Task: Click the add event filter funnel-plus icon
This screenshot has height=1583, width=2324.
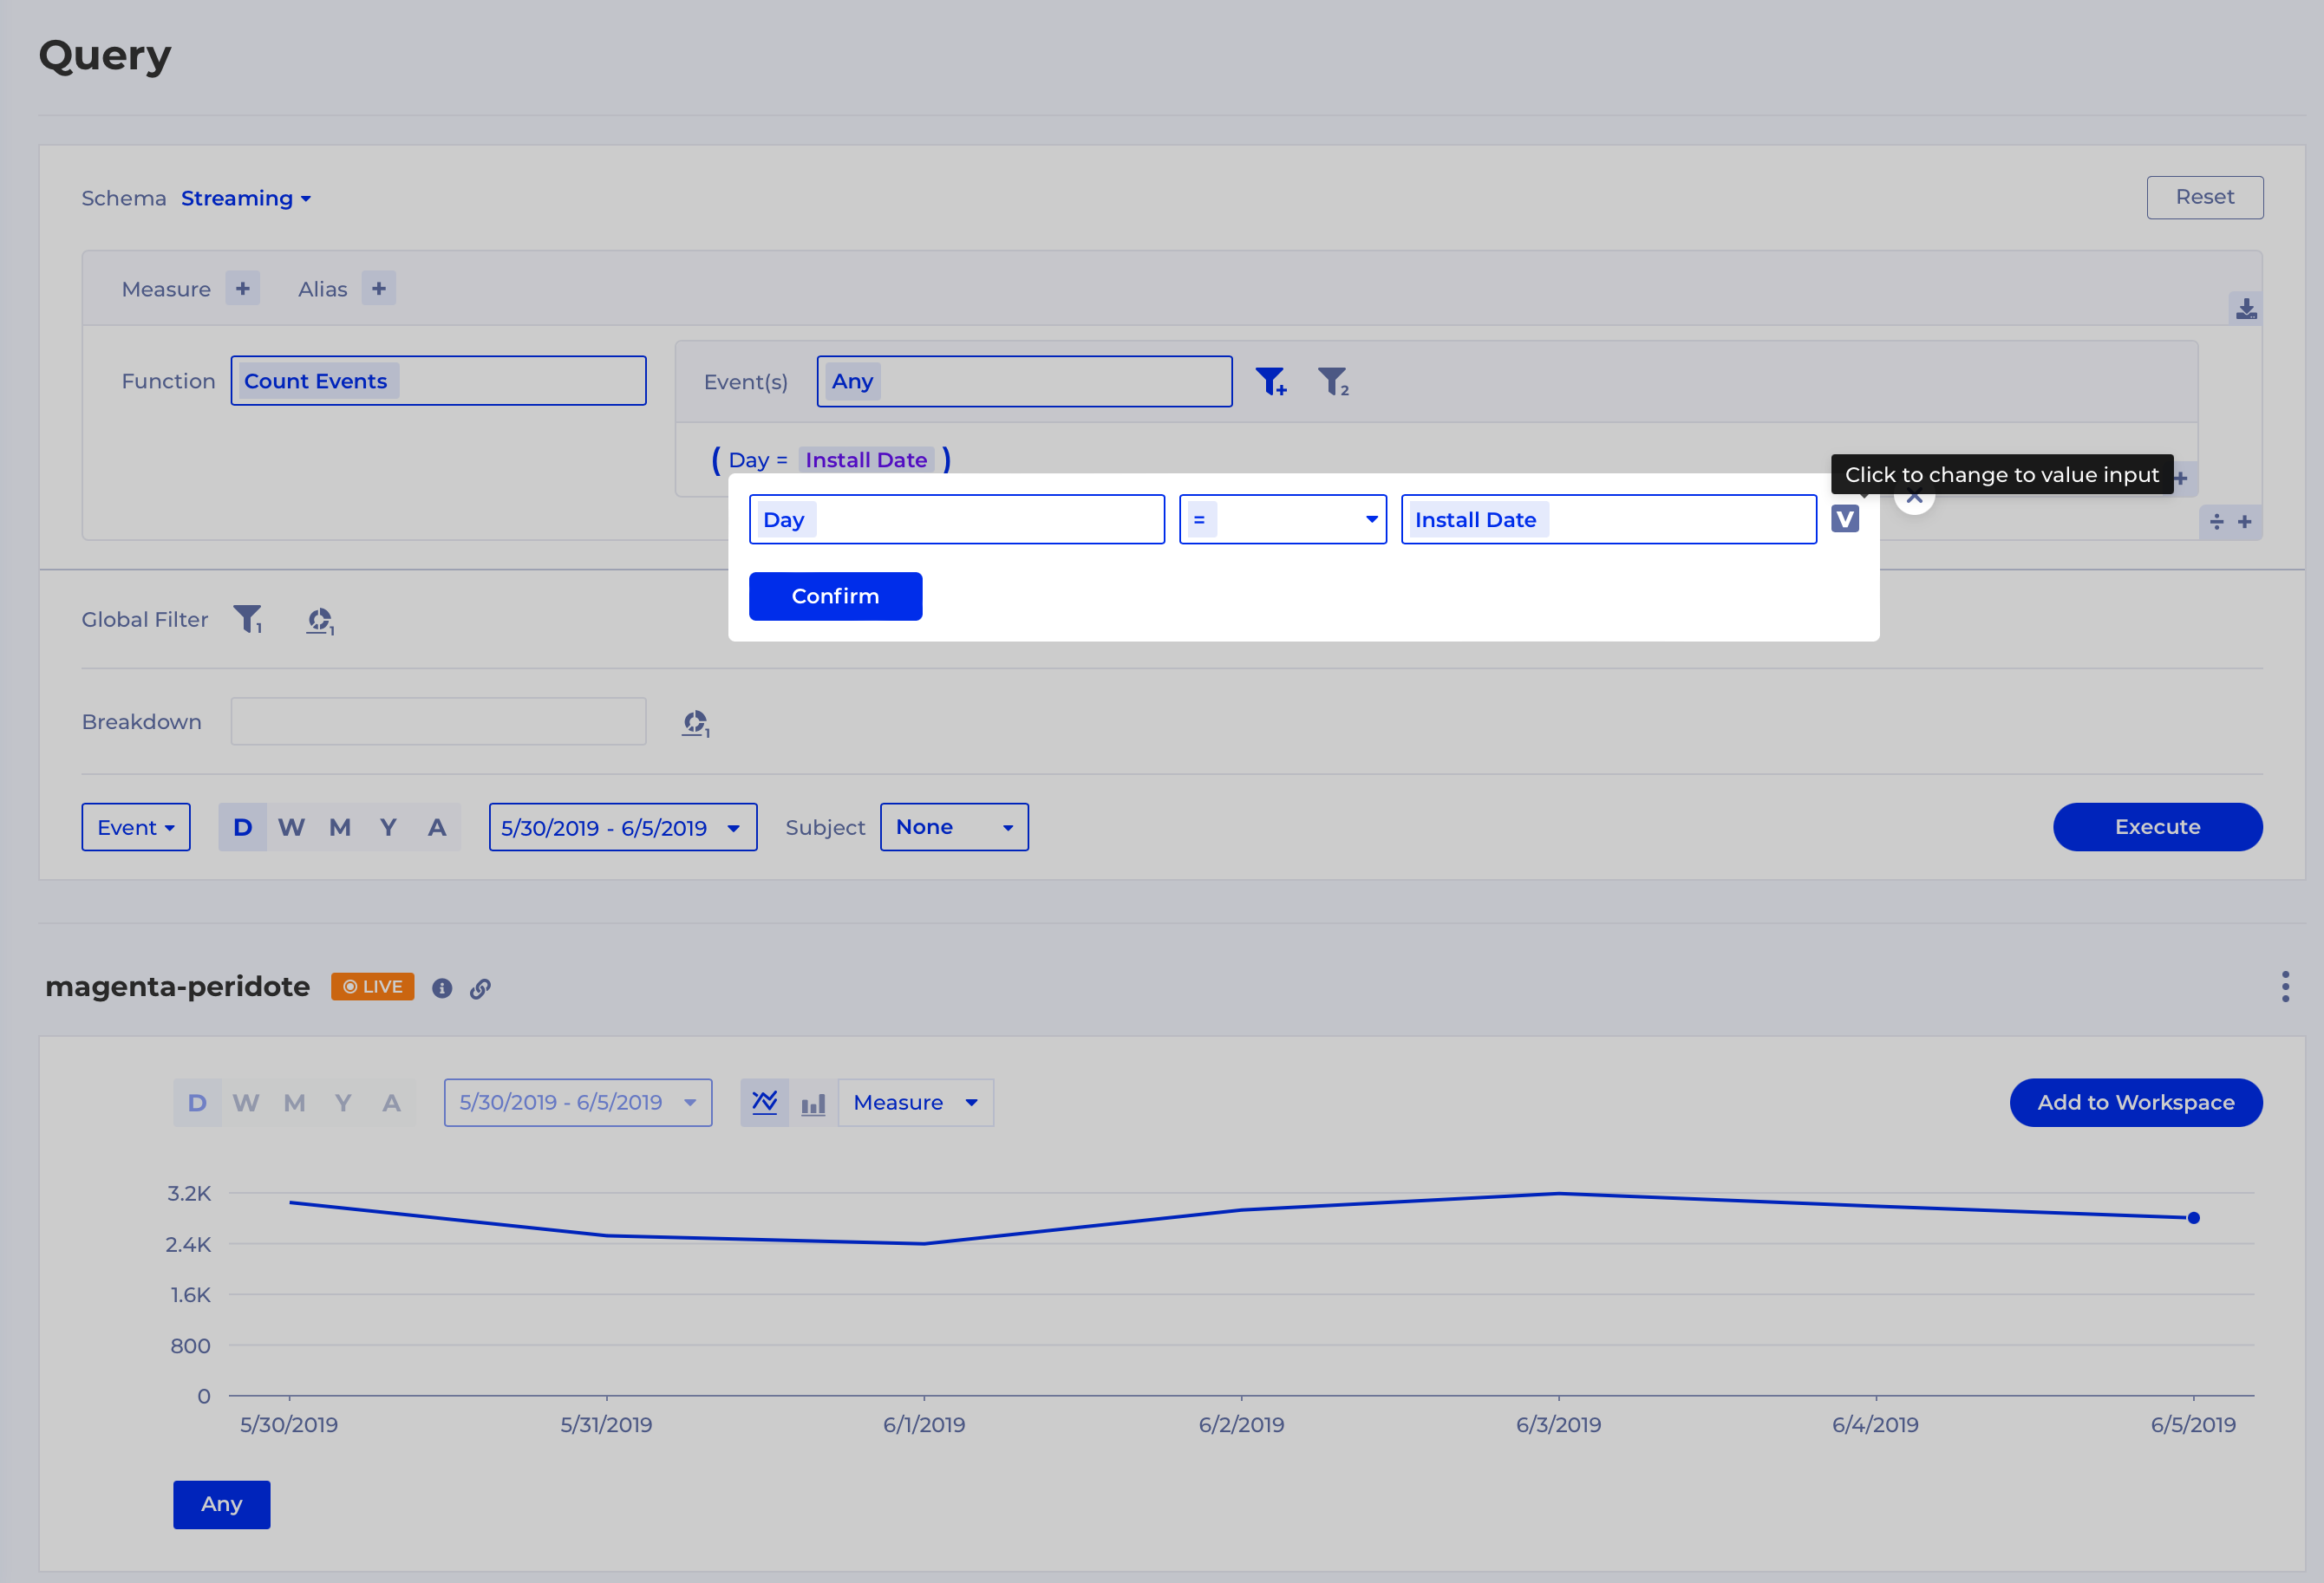Action: tap(1271, 381)
